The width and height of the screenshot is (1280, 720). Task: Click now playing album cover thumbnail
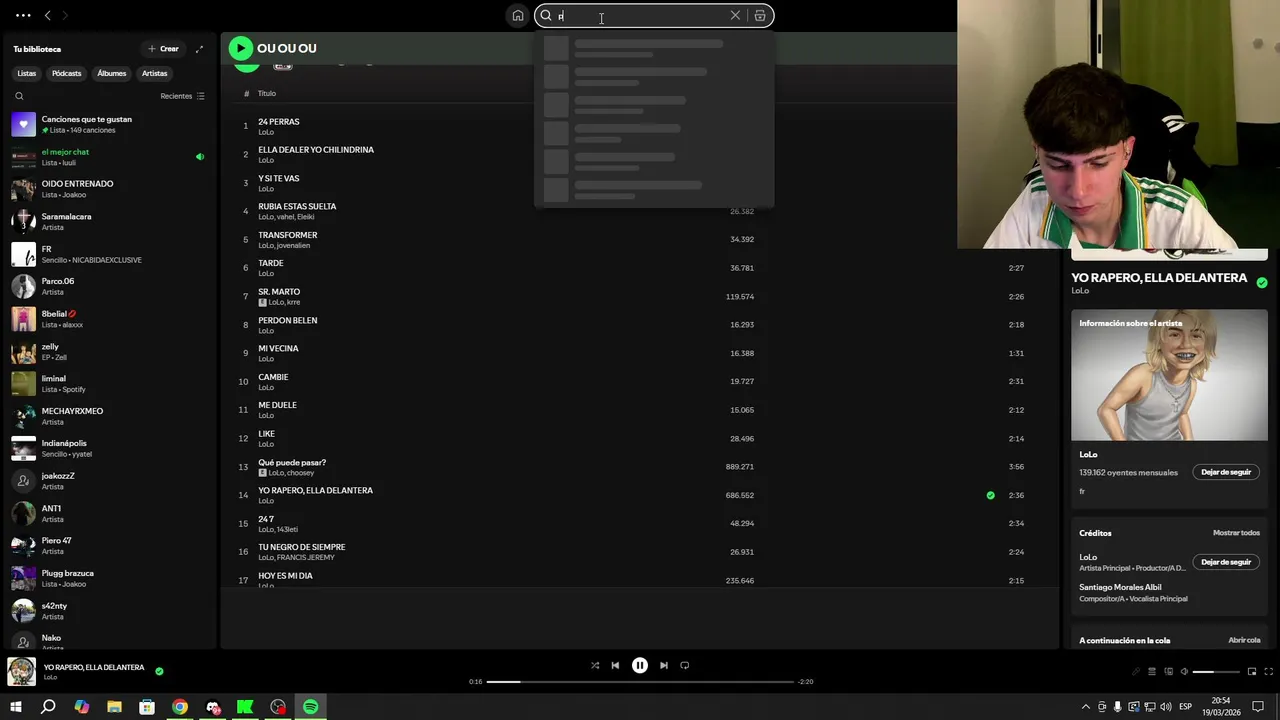(x=21, y=671)
